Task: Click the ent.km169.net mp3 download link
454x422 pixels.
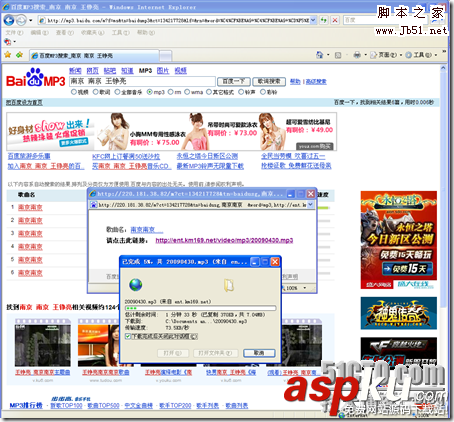Action: click(x=224, y=240)
